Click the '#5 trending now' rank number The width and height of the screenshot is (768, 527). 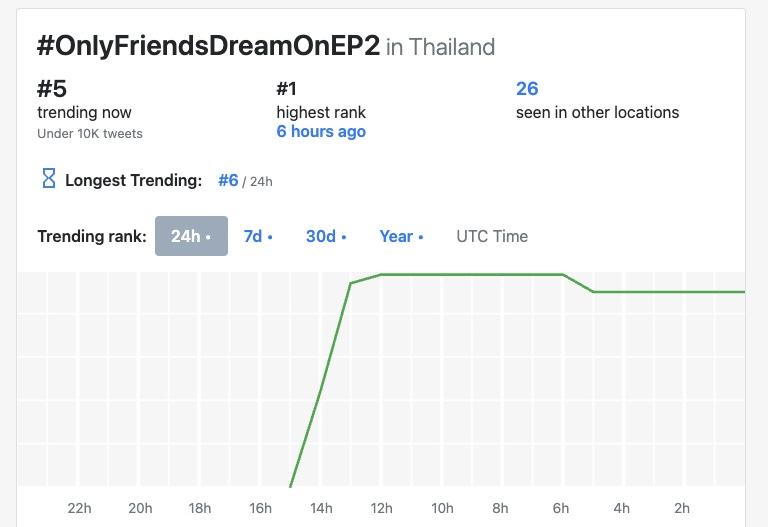pyautogui.click(x=52, y=89)
